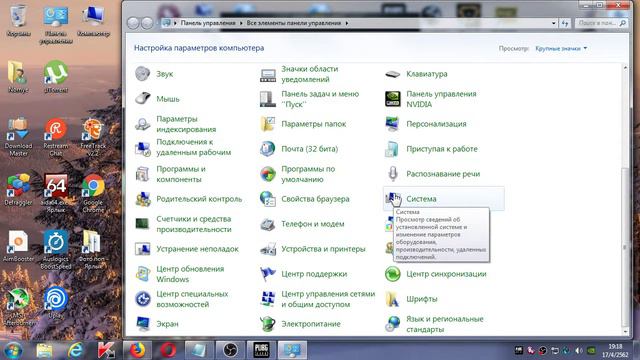Viewport: 640px width, 360px height.
Task: Expand the address bar history dropdown arrow
Action: [x=553, y=23]
